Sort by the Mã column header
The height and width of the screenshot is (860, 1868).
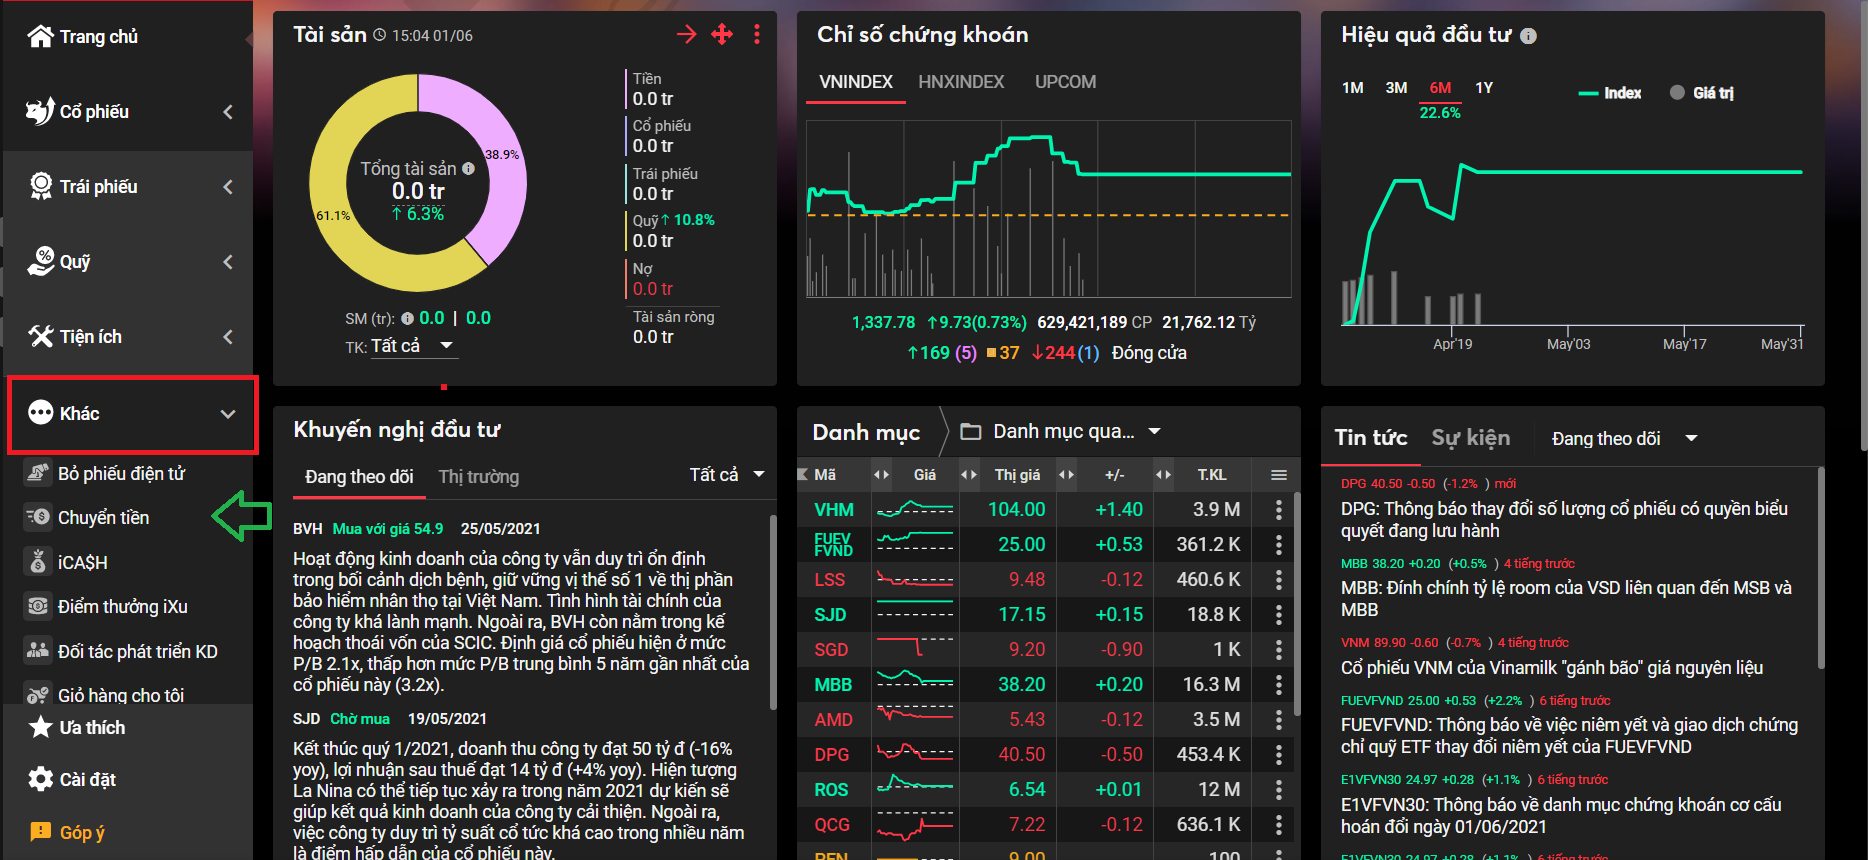825,475
